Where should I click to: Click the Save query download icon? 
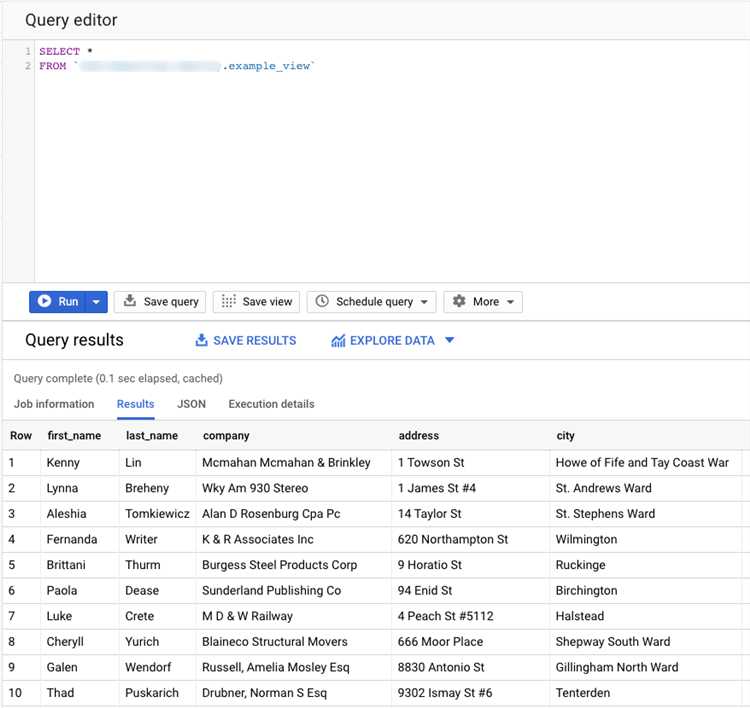tap(129, 301)
